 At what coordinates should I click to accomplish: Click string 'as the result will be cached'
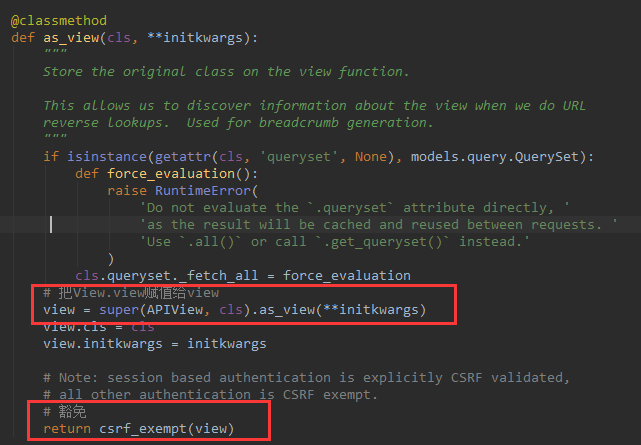[379, 225]
